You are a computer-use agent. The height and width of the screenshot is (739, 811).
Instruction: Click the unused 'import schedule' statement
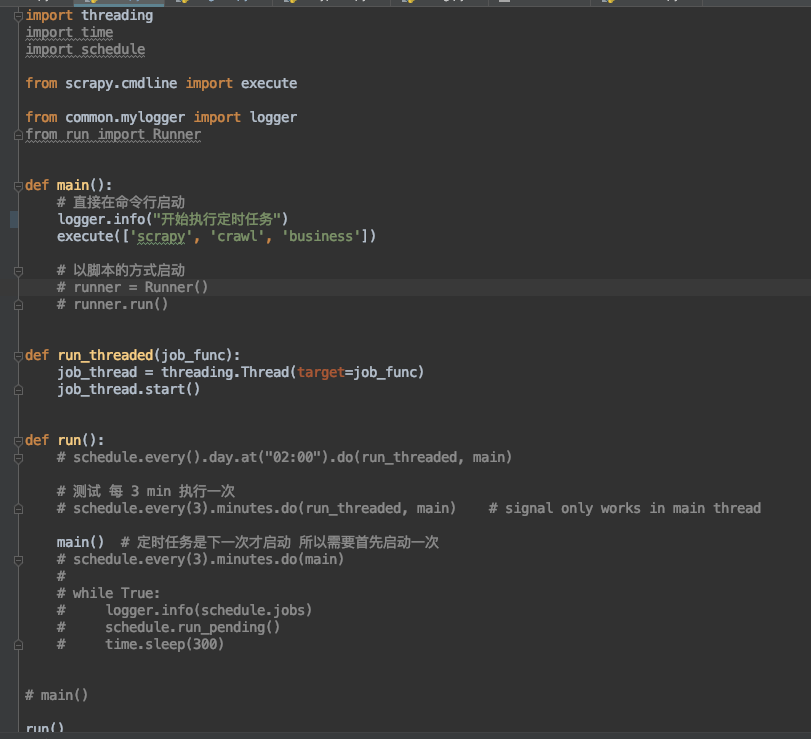85,50
